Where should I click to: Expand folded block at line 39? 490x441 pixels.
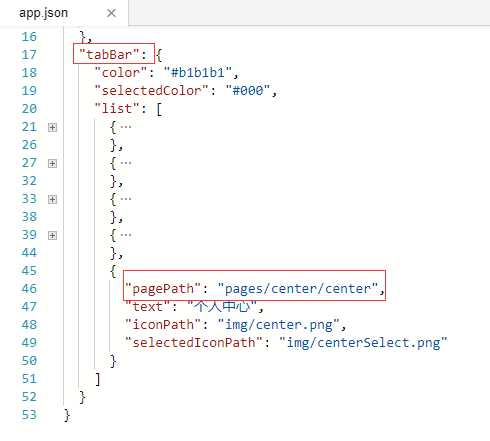point(52,235)
